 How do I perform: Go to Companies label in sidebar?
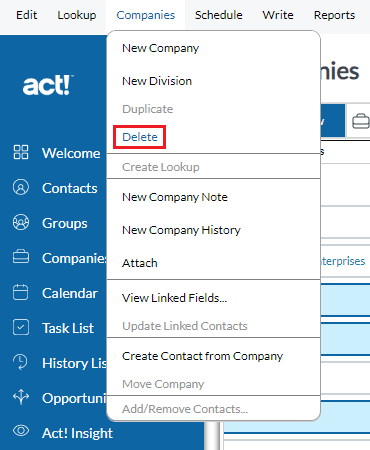point(74,258)
